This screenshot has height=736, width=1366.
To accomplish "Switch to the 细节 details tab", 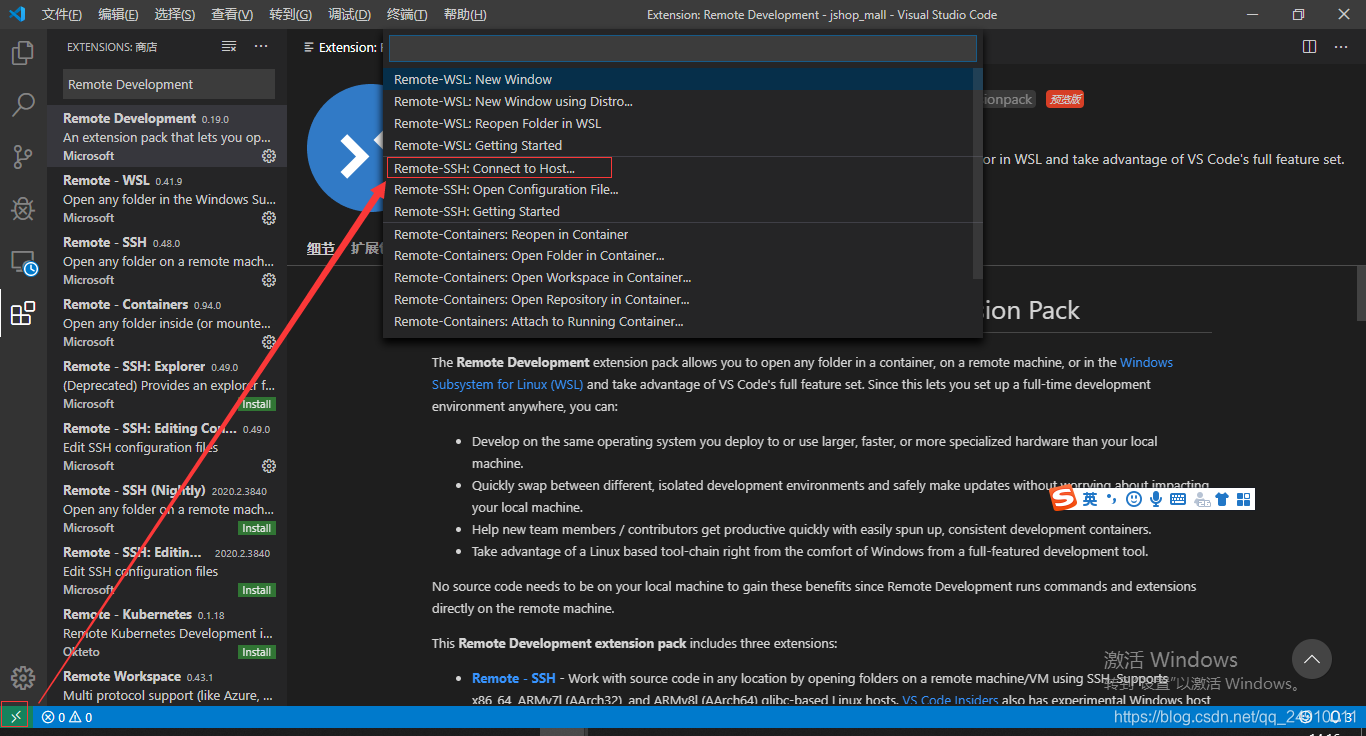I will click(x=321, y=248).
